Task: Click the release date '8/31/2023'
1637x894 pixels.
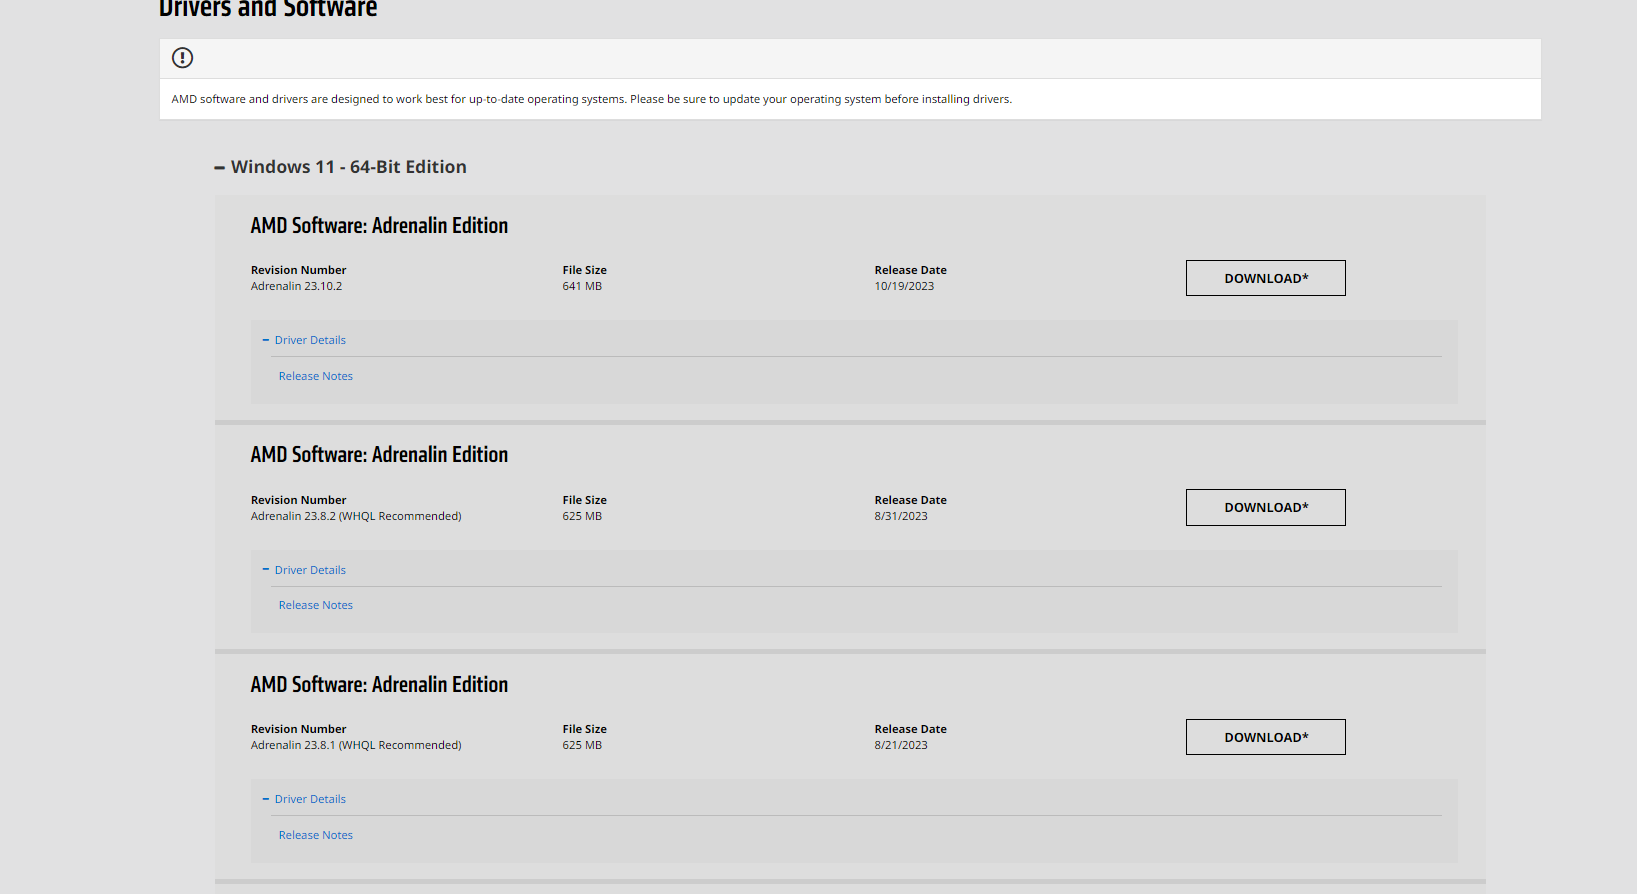Action: click(901, 516)
